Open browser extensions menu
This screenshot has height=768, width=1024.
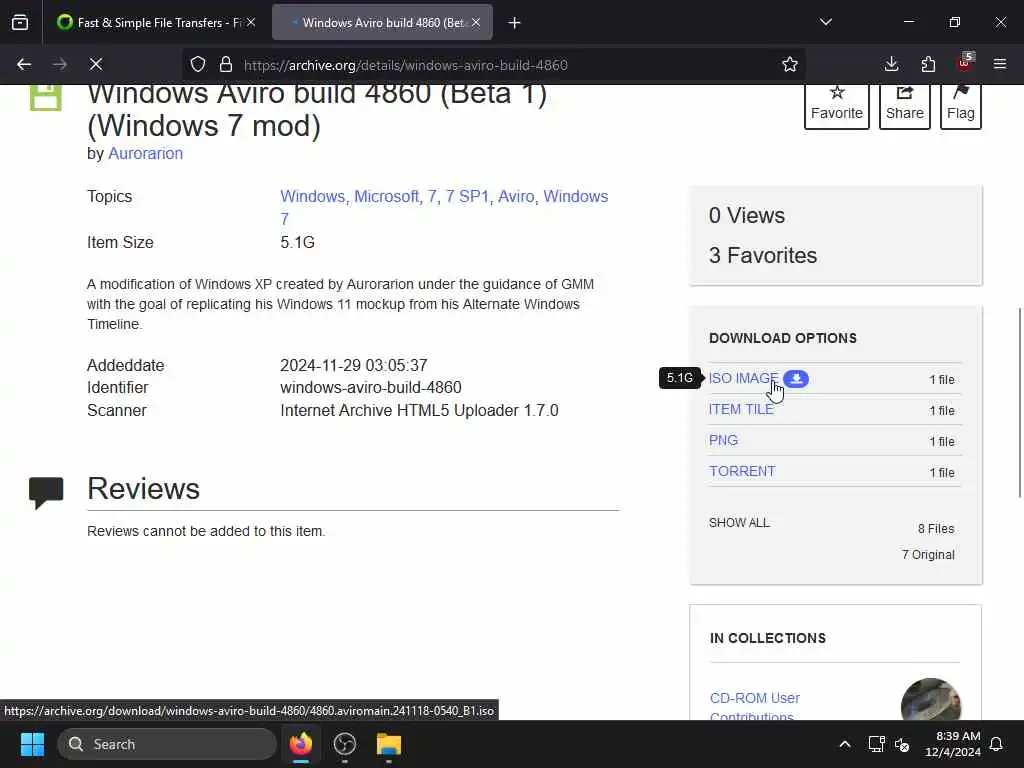coord(928,64)
